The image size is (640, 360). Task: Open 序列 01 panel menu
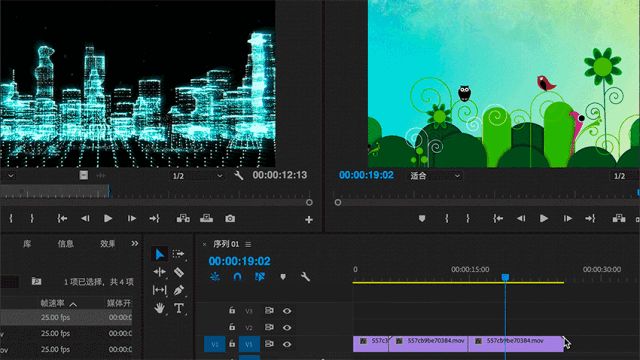[248, 244]
